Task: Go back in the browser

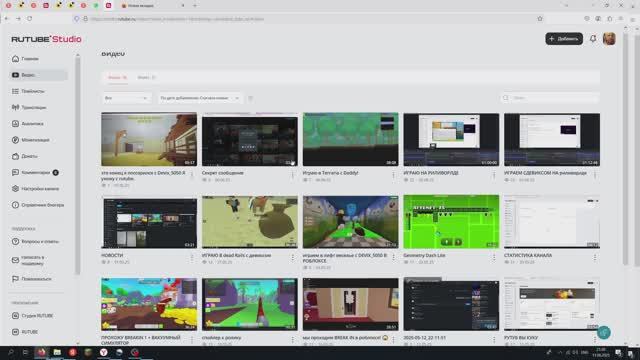Action: (7, 19)
